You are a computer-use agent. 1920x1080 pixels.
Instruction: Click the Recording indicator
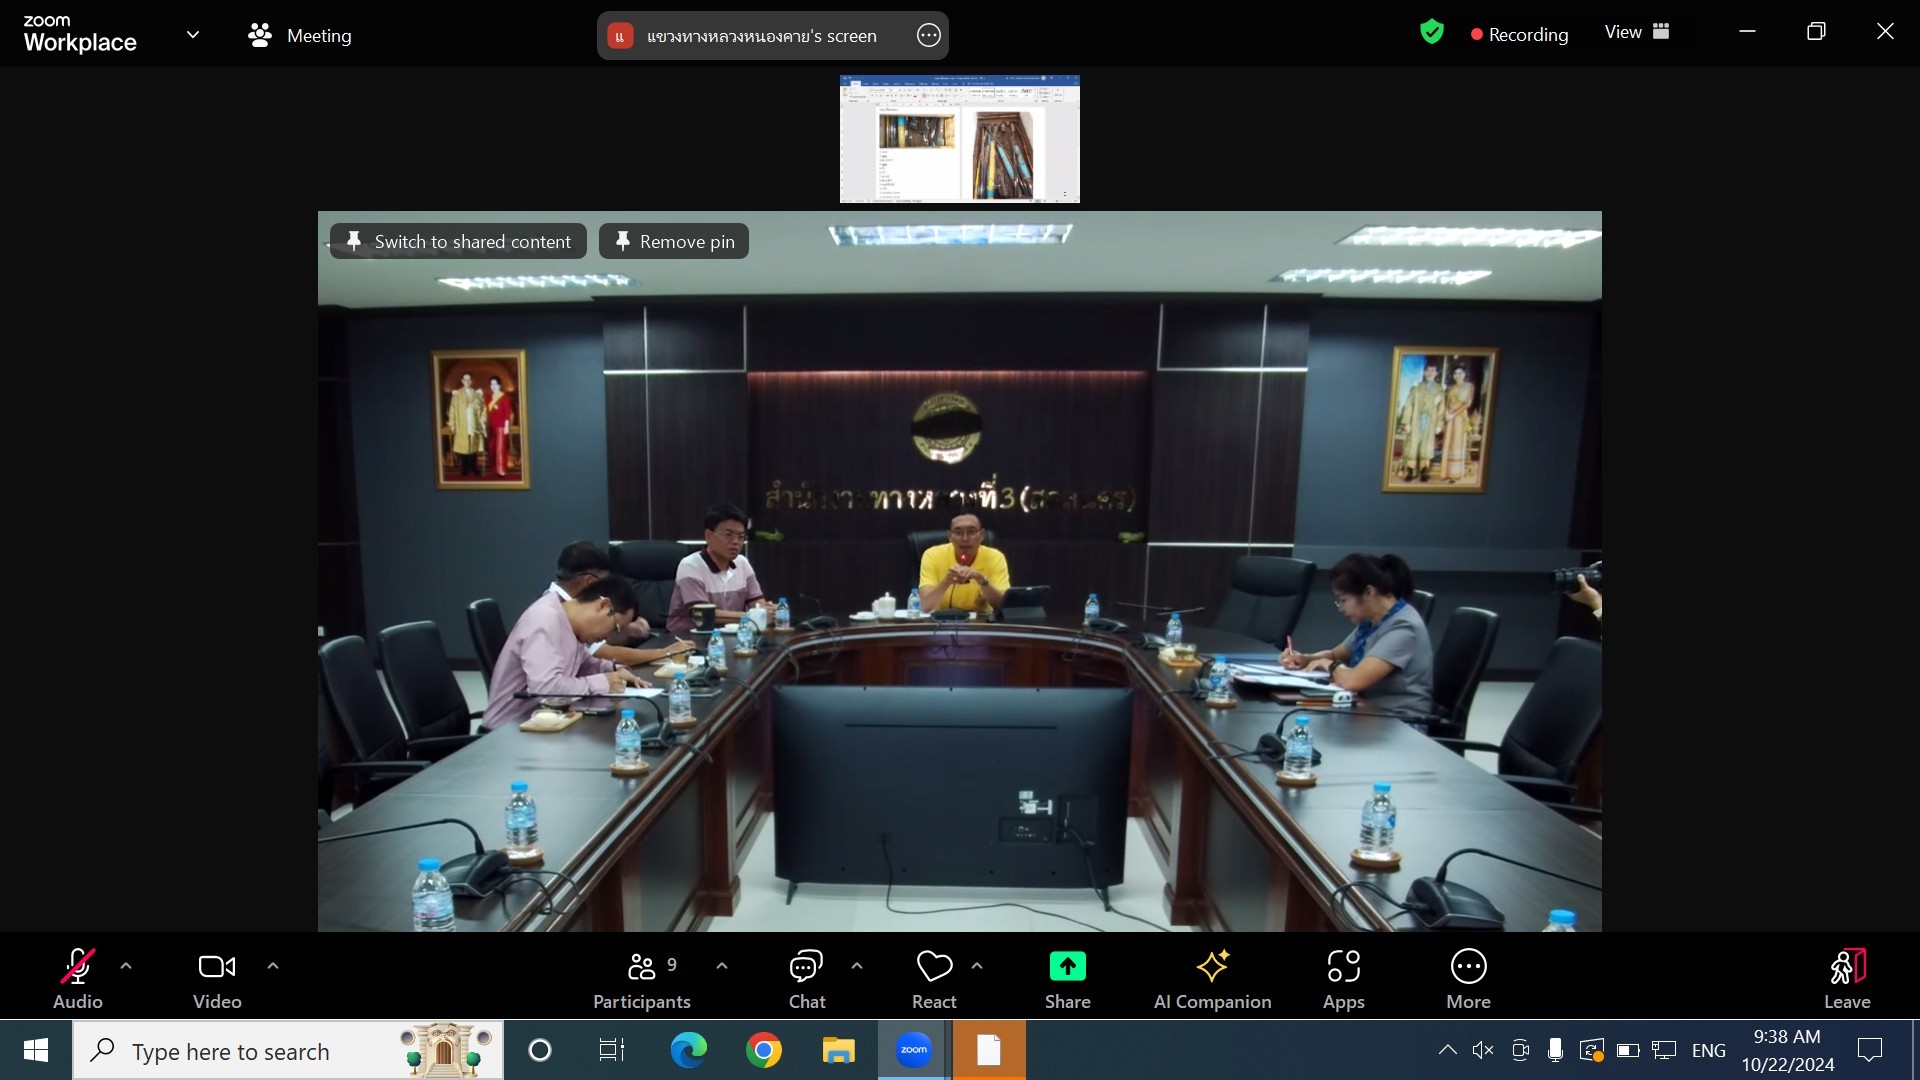[x=1519, y=34]
